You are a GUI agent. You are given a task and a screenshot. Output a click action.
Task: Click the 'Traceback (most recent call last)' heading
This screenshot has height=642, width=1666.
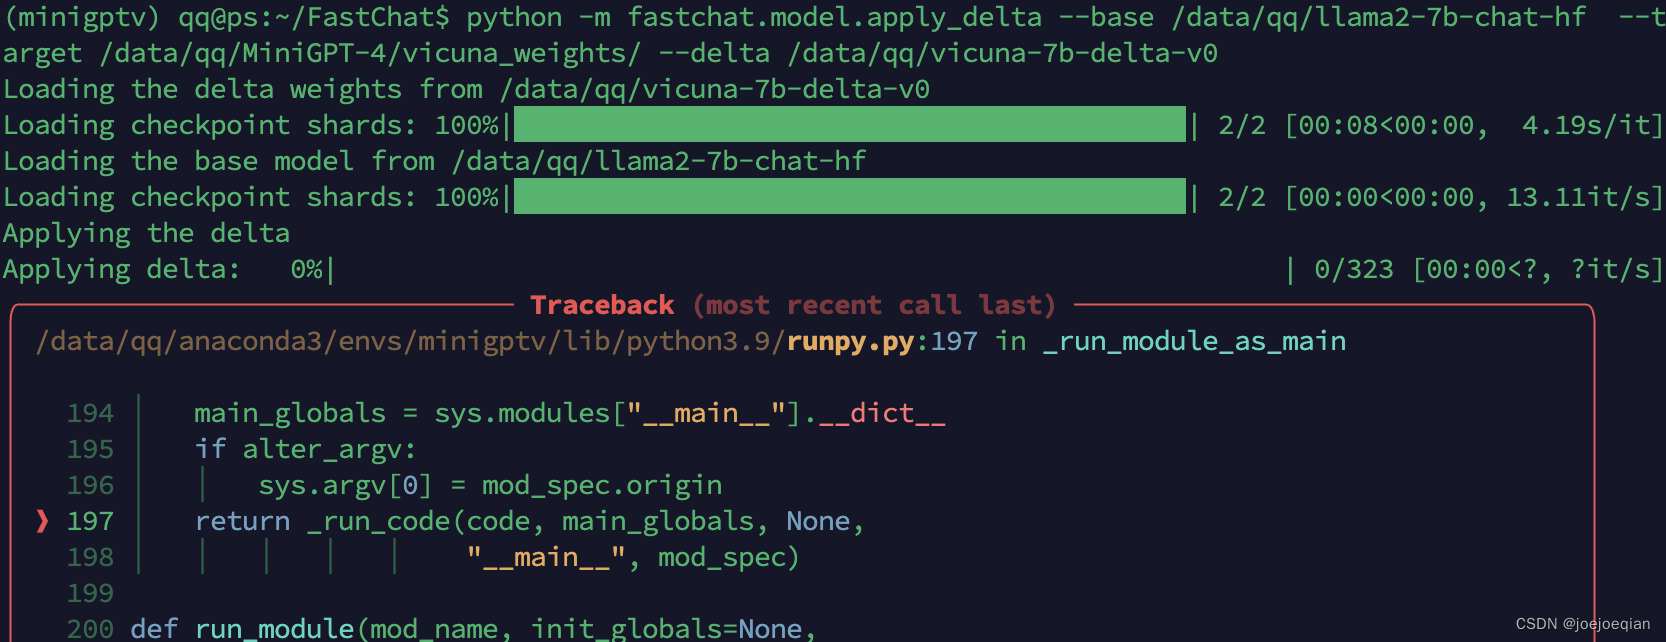coord(793,305)
